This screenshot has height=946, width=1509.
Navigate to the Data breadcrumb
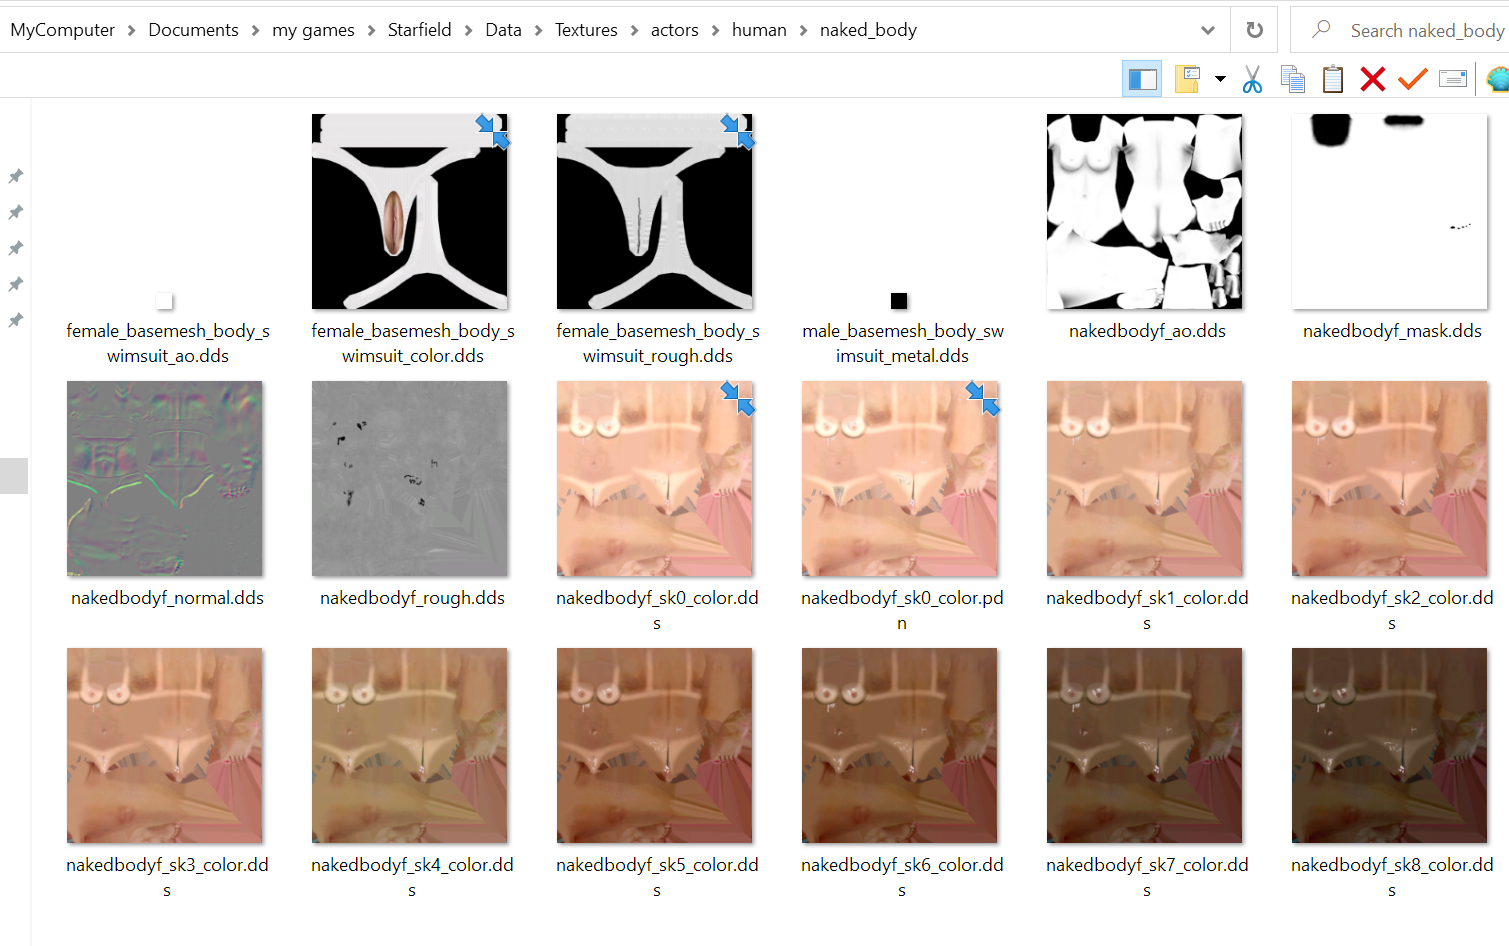tap(503, 30)
